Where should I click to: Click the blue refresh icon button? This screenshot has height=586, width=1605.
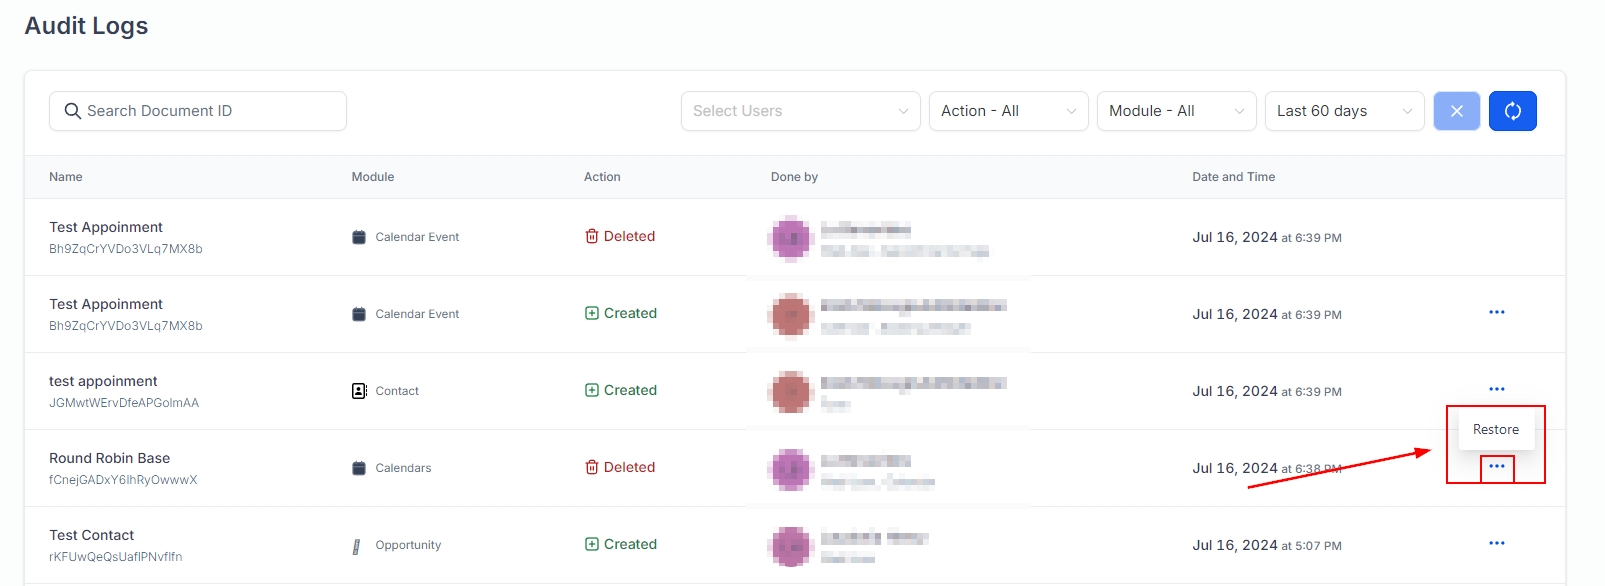1512,111
